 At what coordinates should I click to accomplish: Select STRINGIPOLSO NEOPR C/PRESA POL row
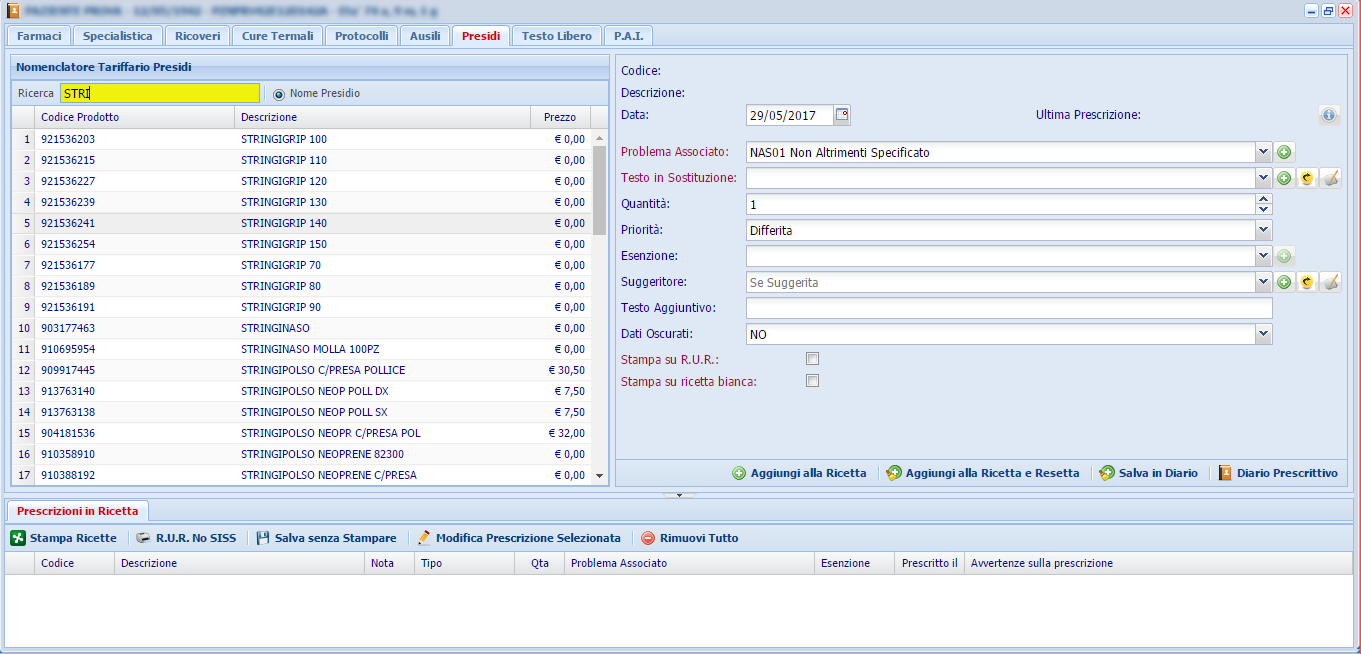[301, 433]
